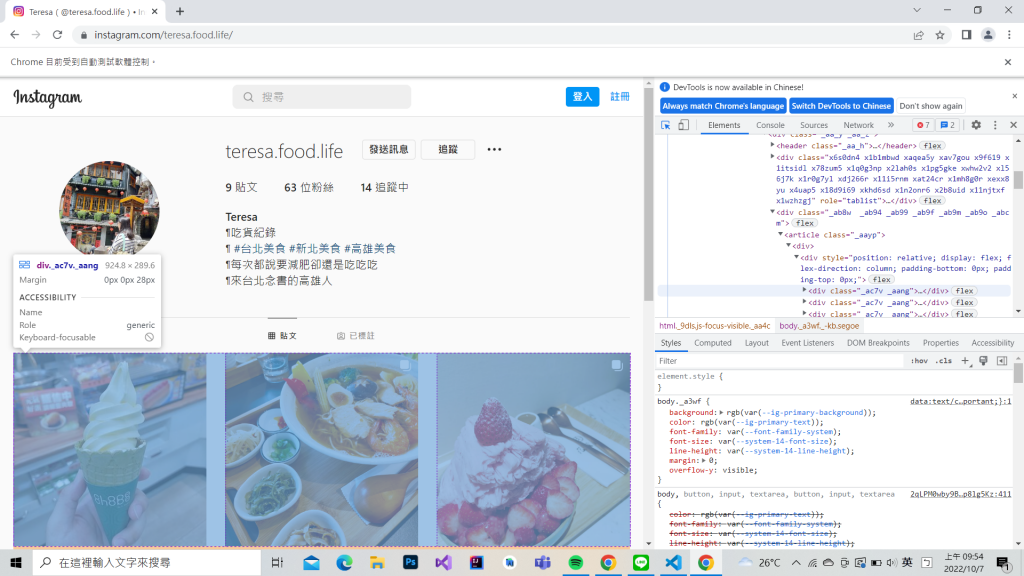The width and height of the screenshot is (1024, 576).
Task: Open the strawberry shaved ice post
Action: 534,449
